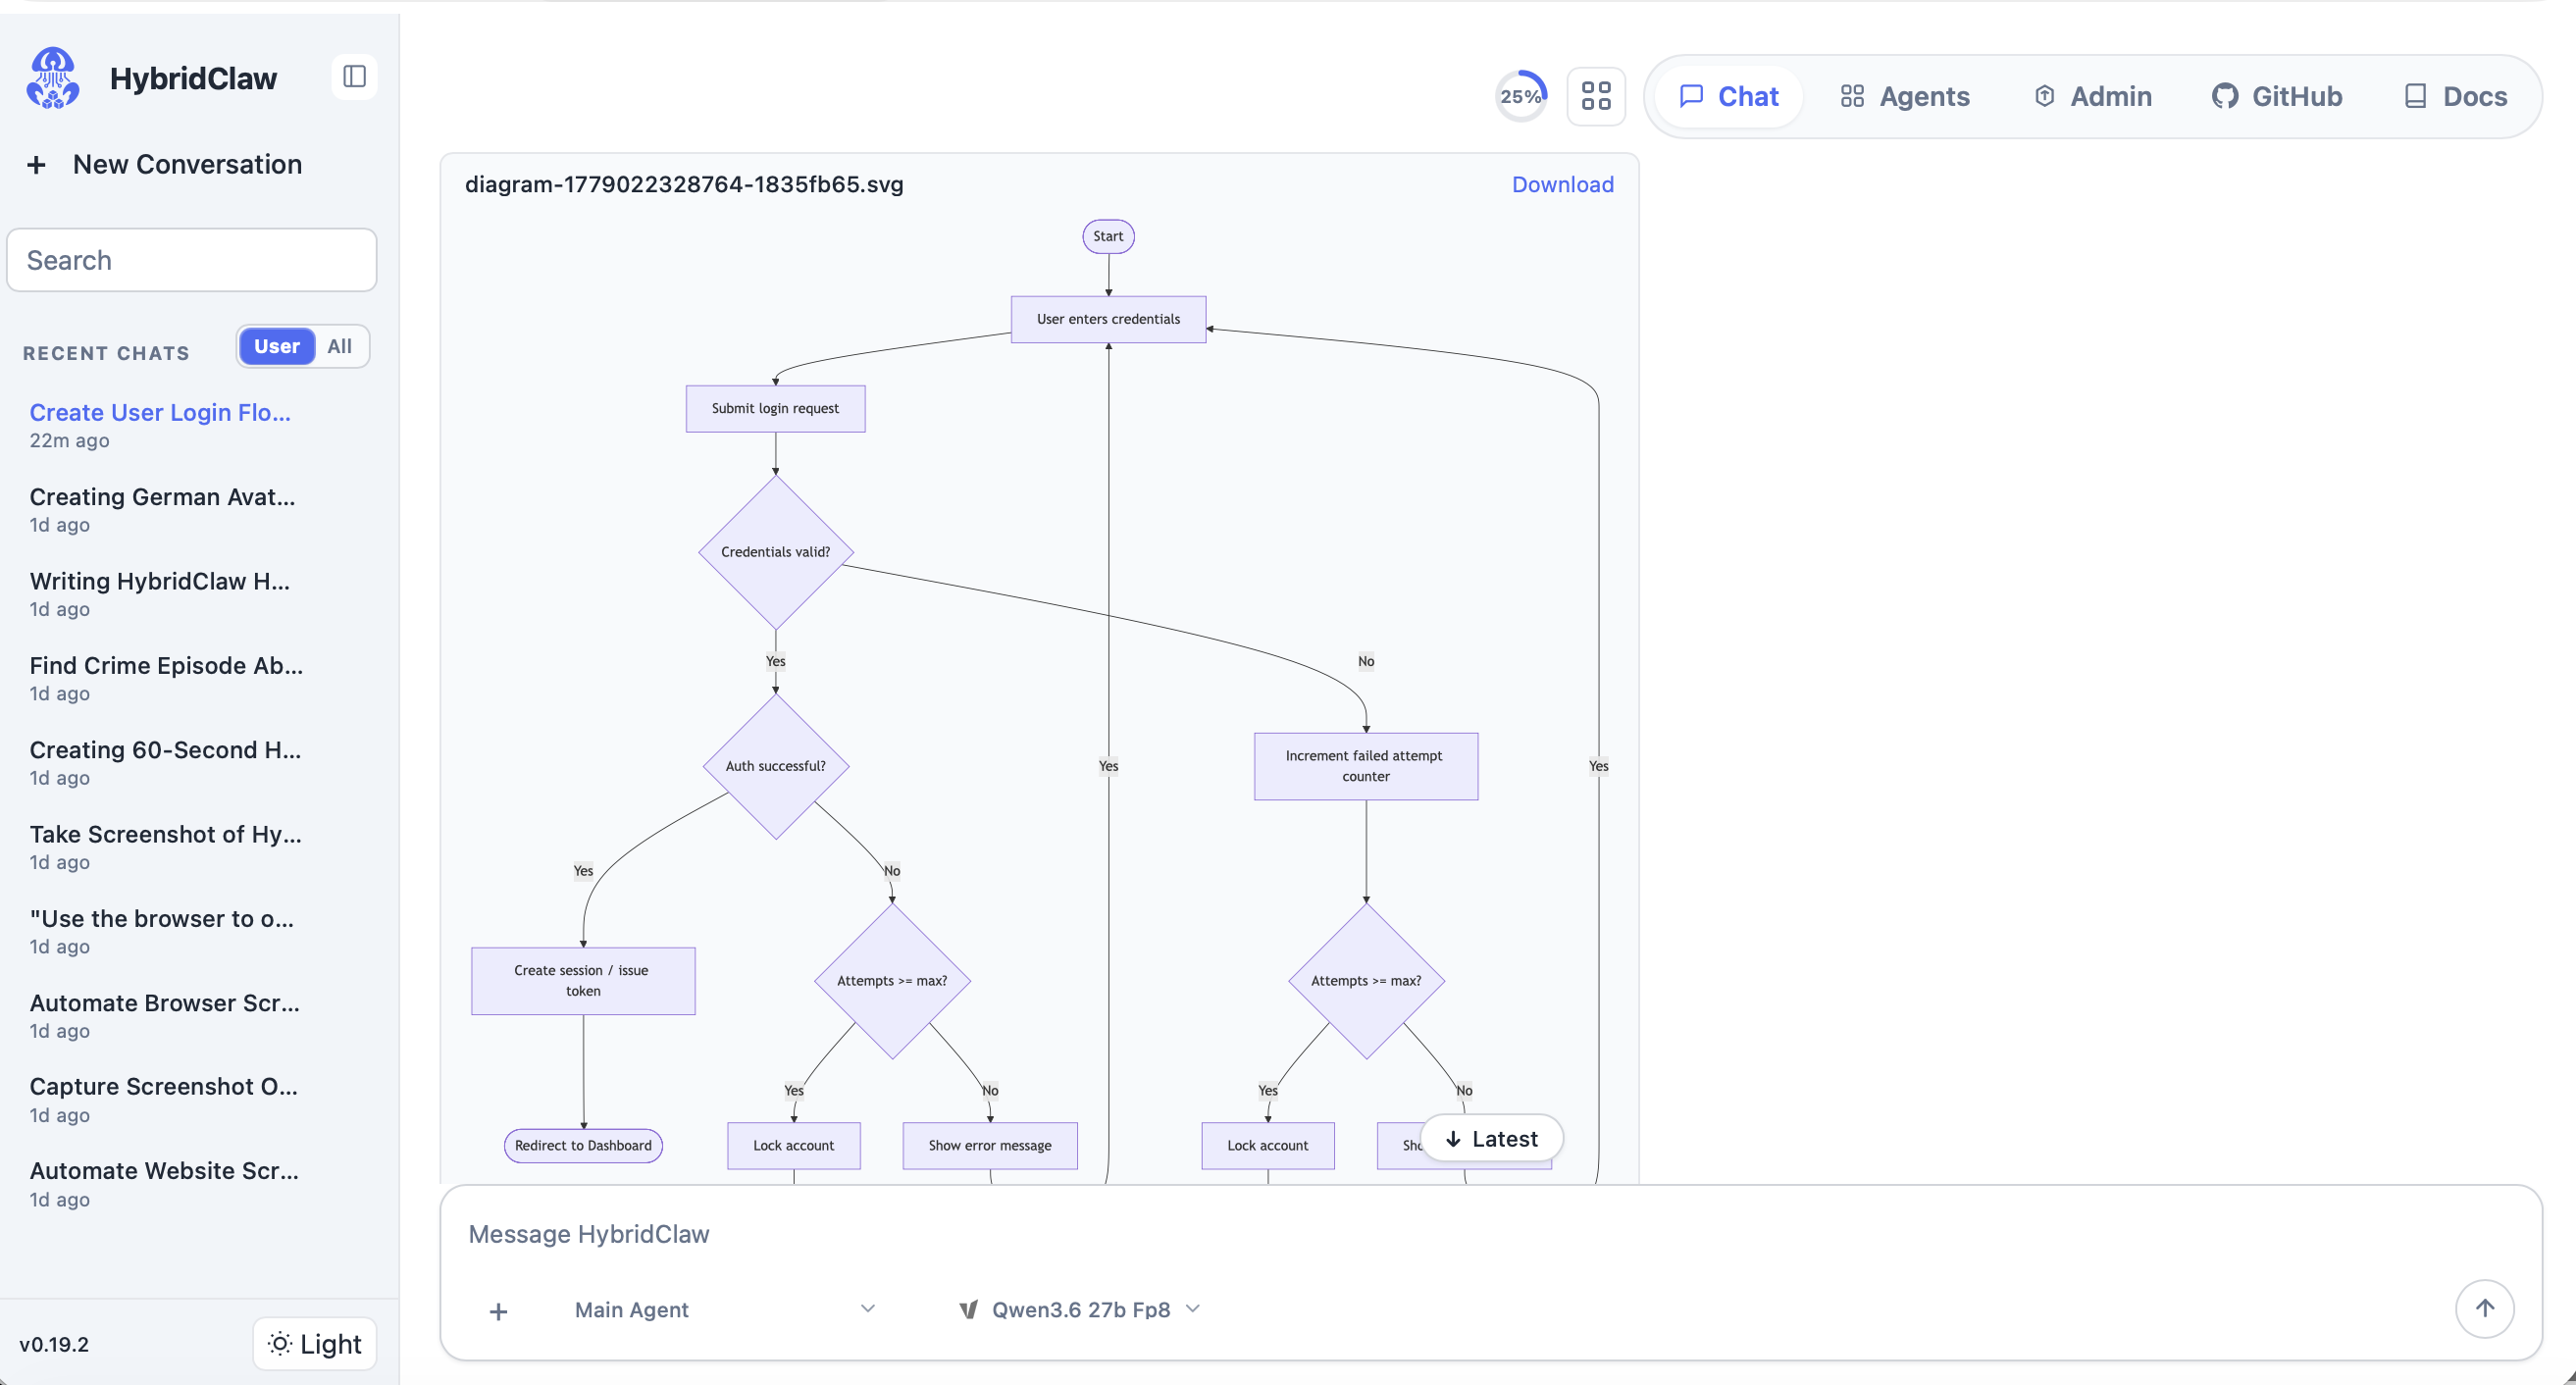
Task: Click the plus icon for New Conversation
Action: 36,165
